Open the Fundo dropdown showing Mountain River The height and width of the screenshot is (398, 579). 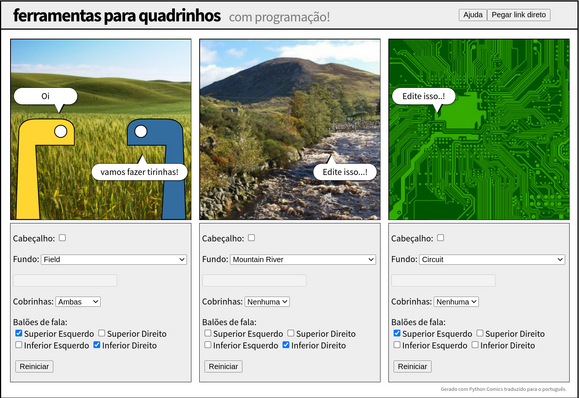[303, 260]
